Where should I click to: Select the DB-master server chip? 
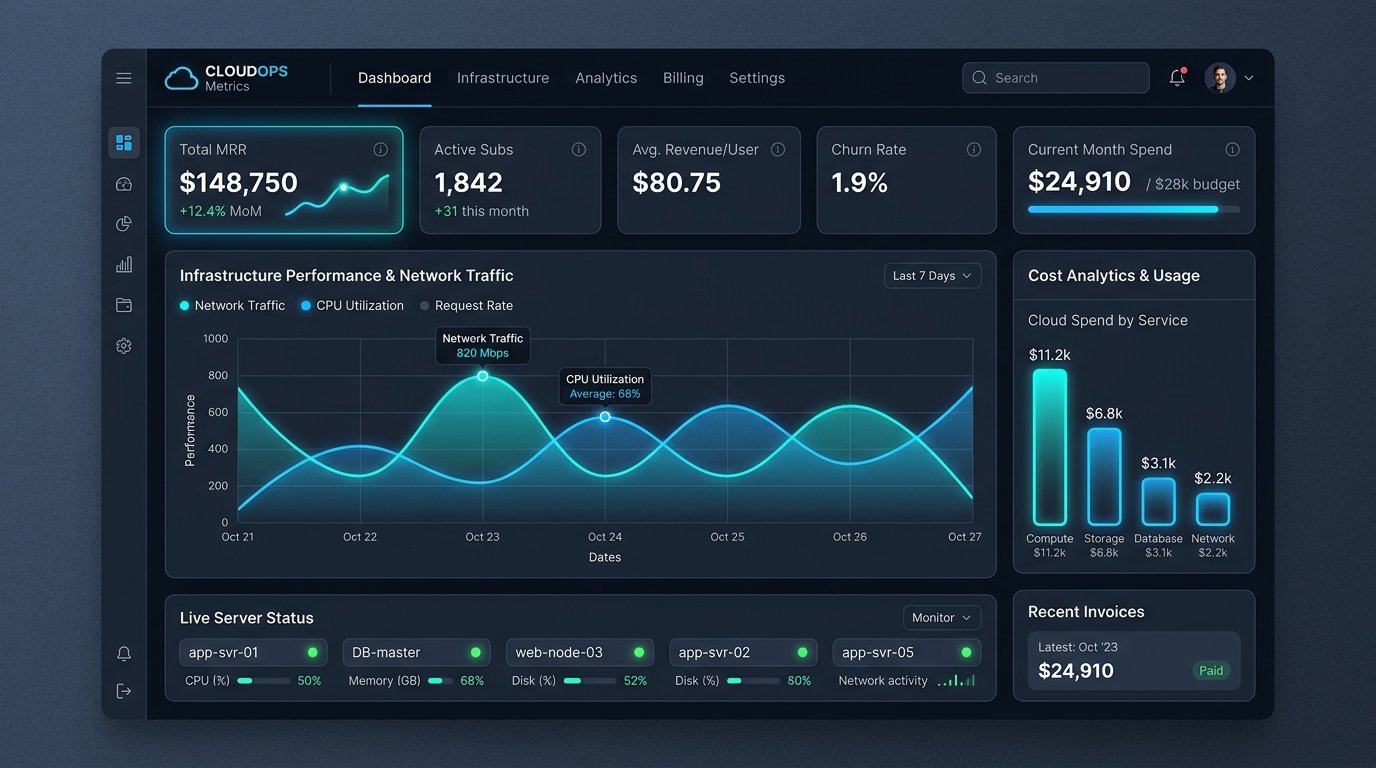click(x=416, y=652)
